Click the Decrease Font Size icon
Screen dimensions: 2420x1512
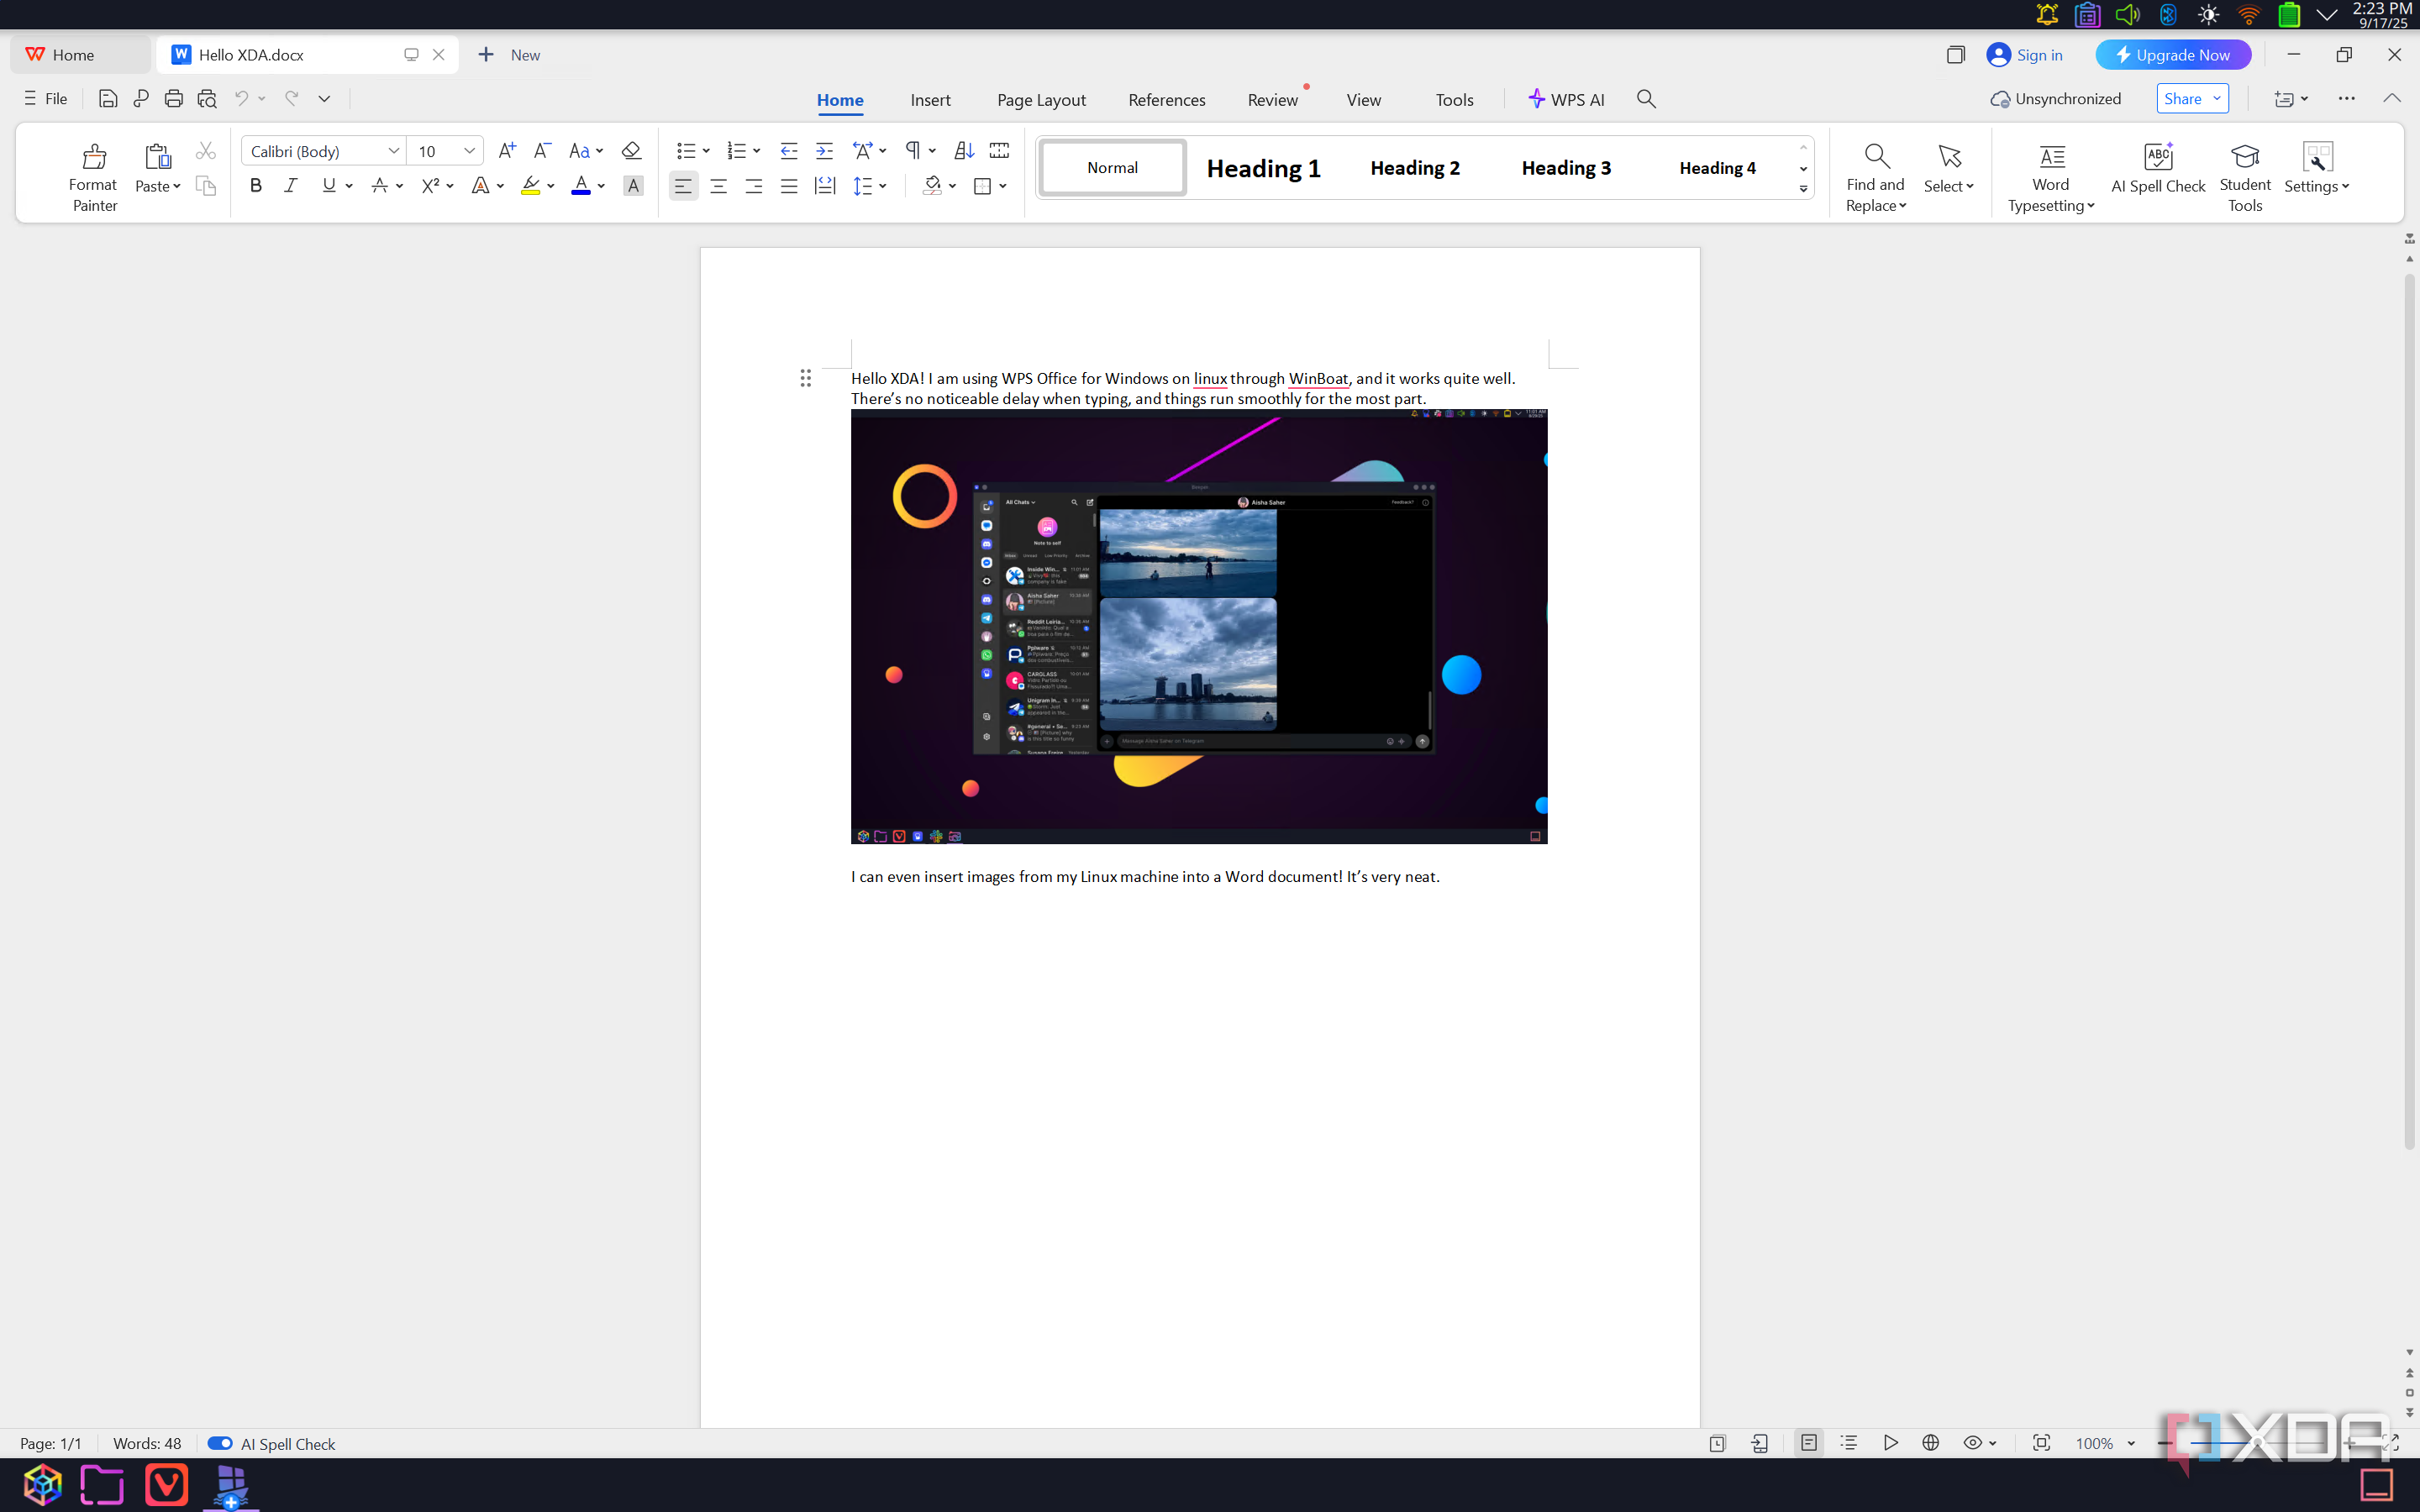point(542,151)
